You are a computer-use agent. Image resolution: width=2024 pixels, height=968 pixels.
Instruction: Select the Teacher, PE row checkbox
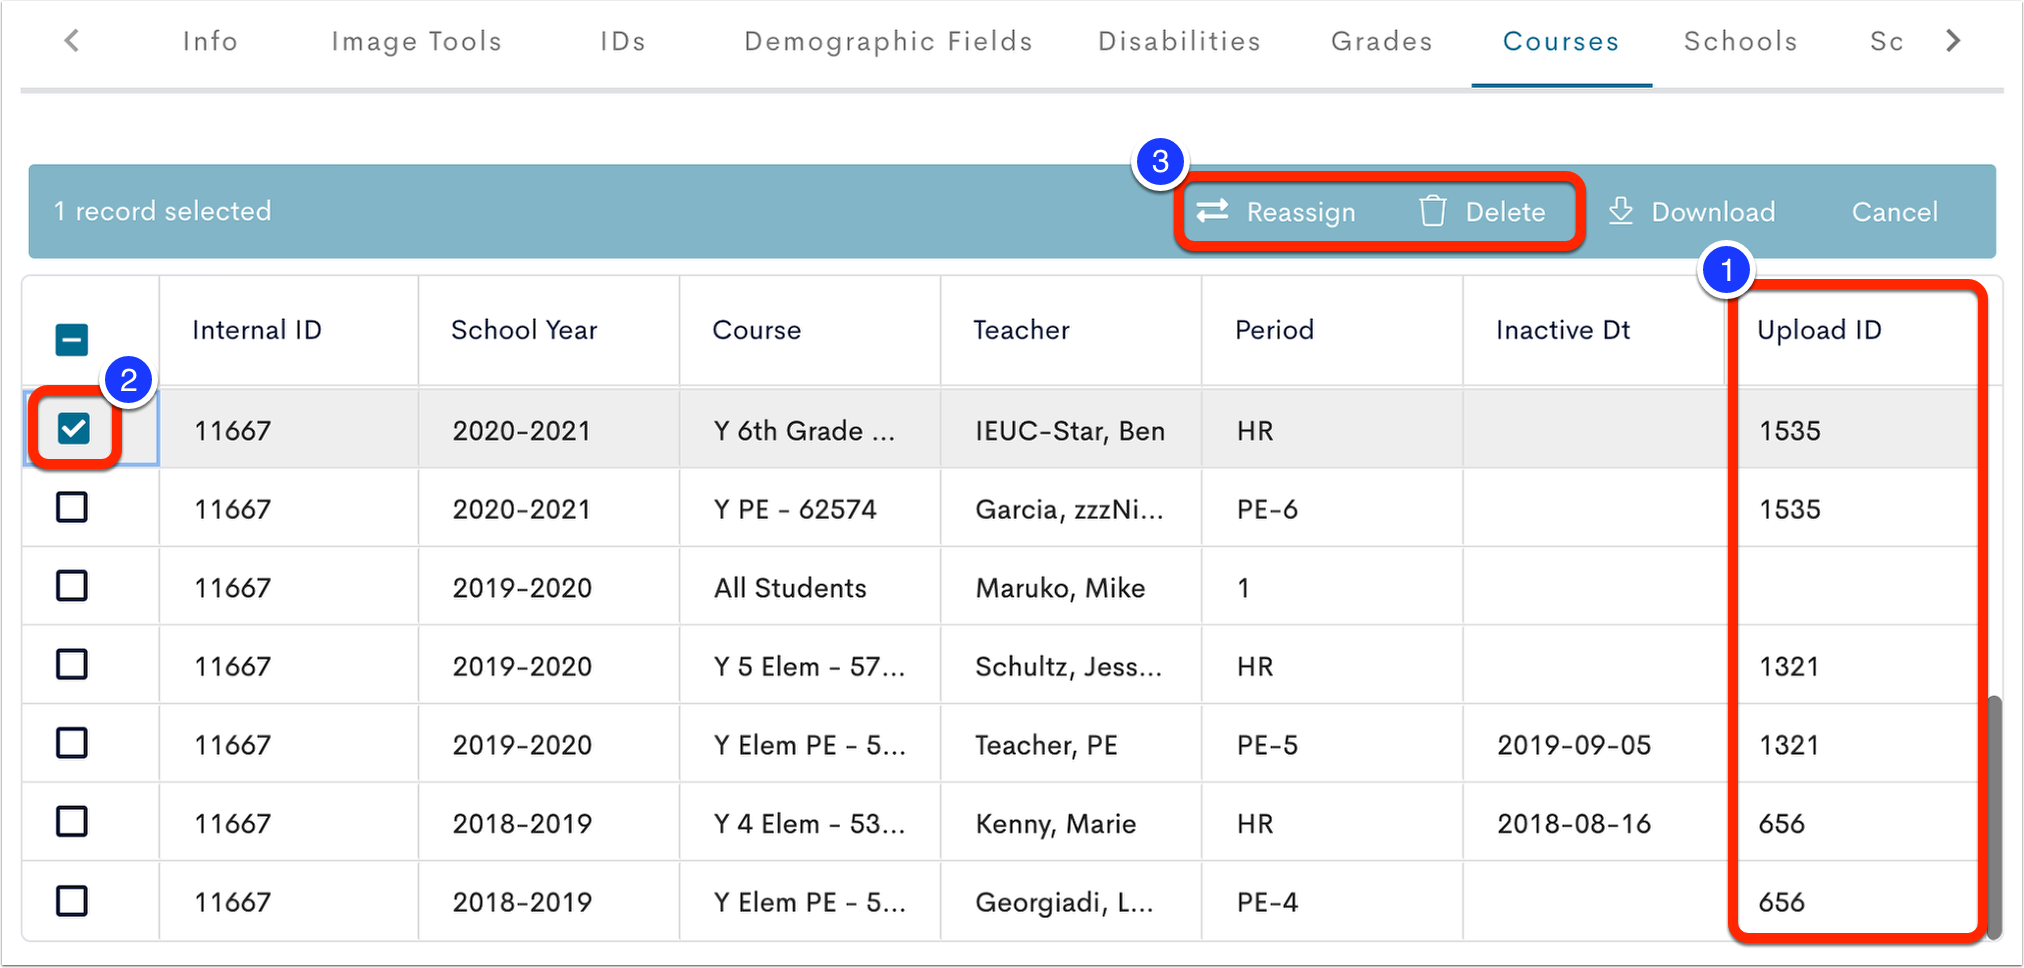pos(72,744)
